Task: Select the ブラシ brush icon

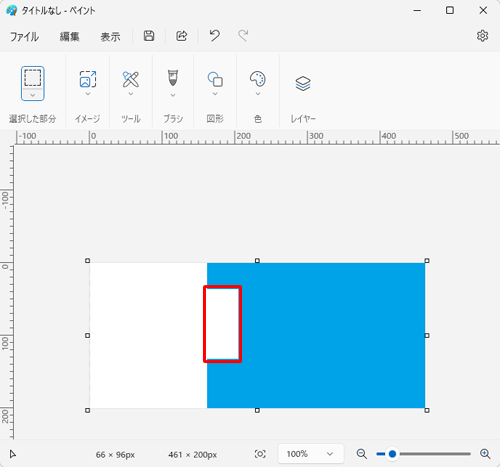Action: (x=173, y=78)
